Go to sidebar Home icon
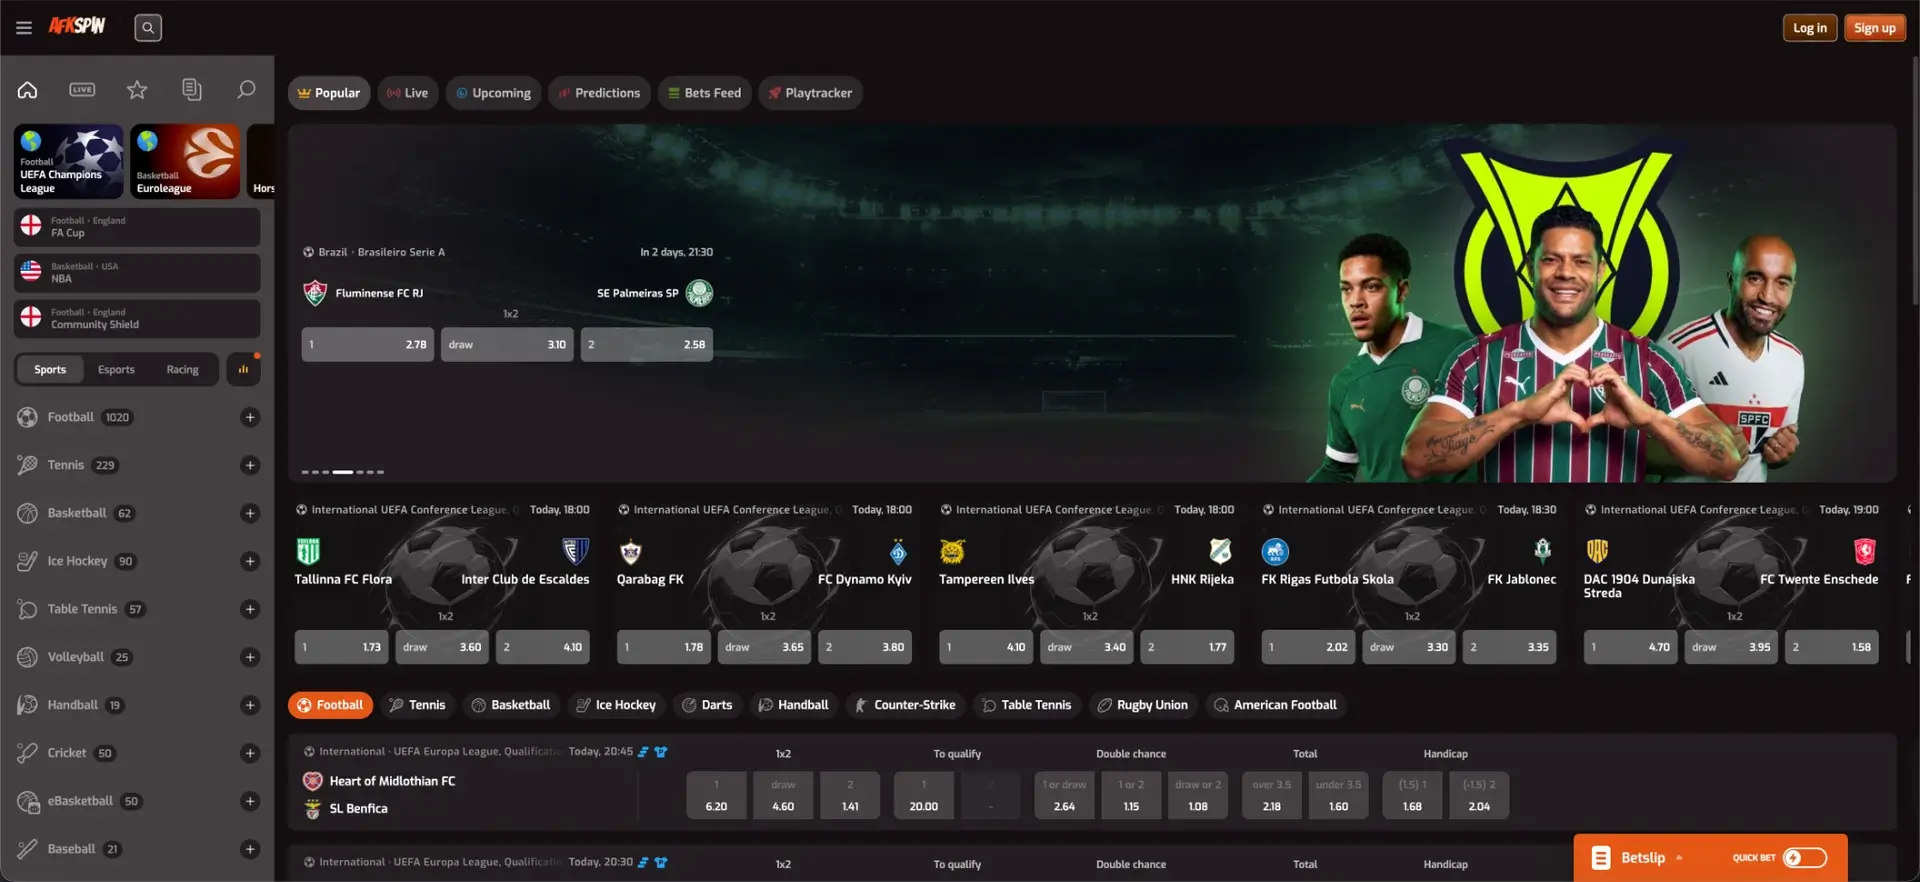 click(x=28, y=90)
